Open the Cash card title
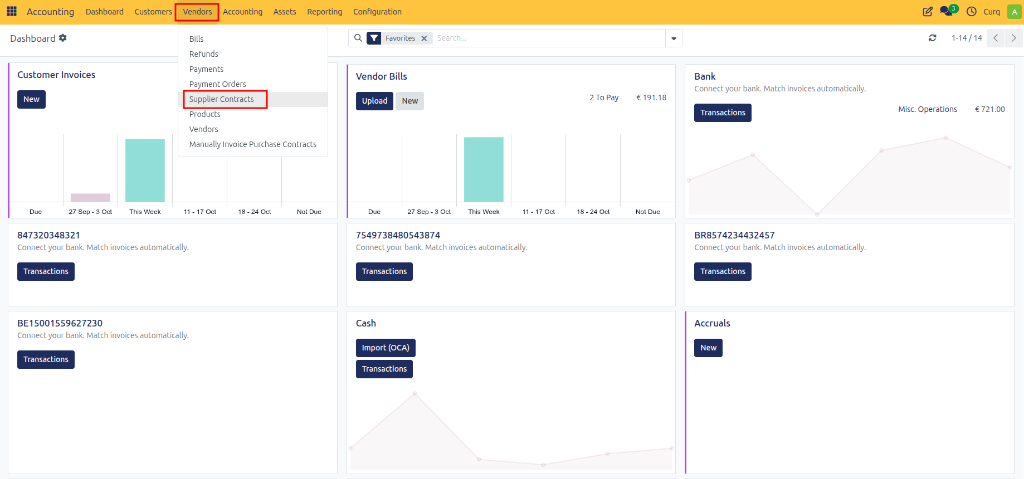This screenshot has height=479, width=1024. (366, 323)
